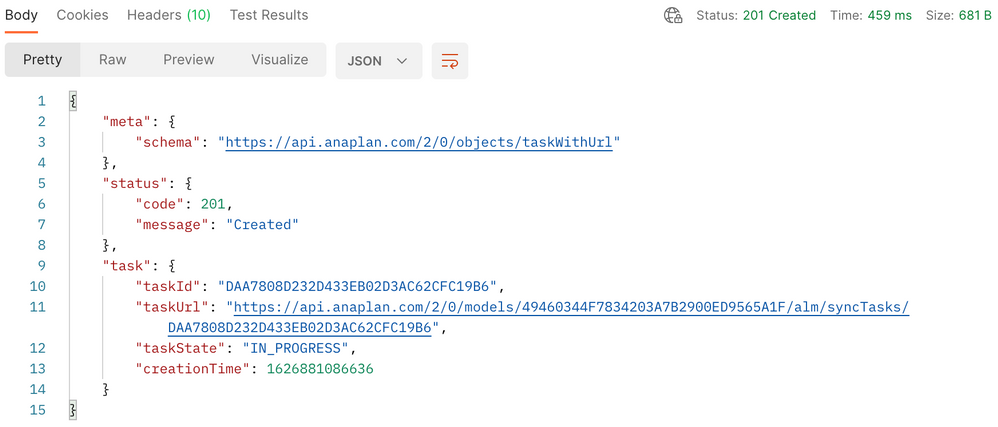
Task: Open the JSON format dropdown
Action: pos(379,61)
